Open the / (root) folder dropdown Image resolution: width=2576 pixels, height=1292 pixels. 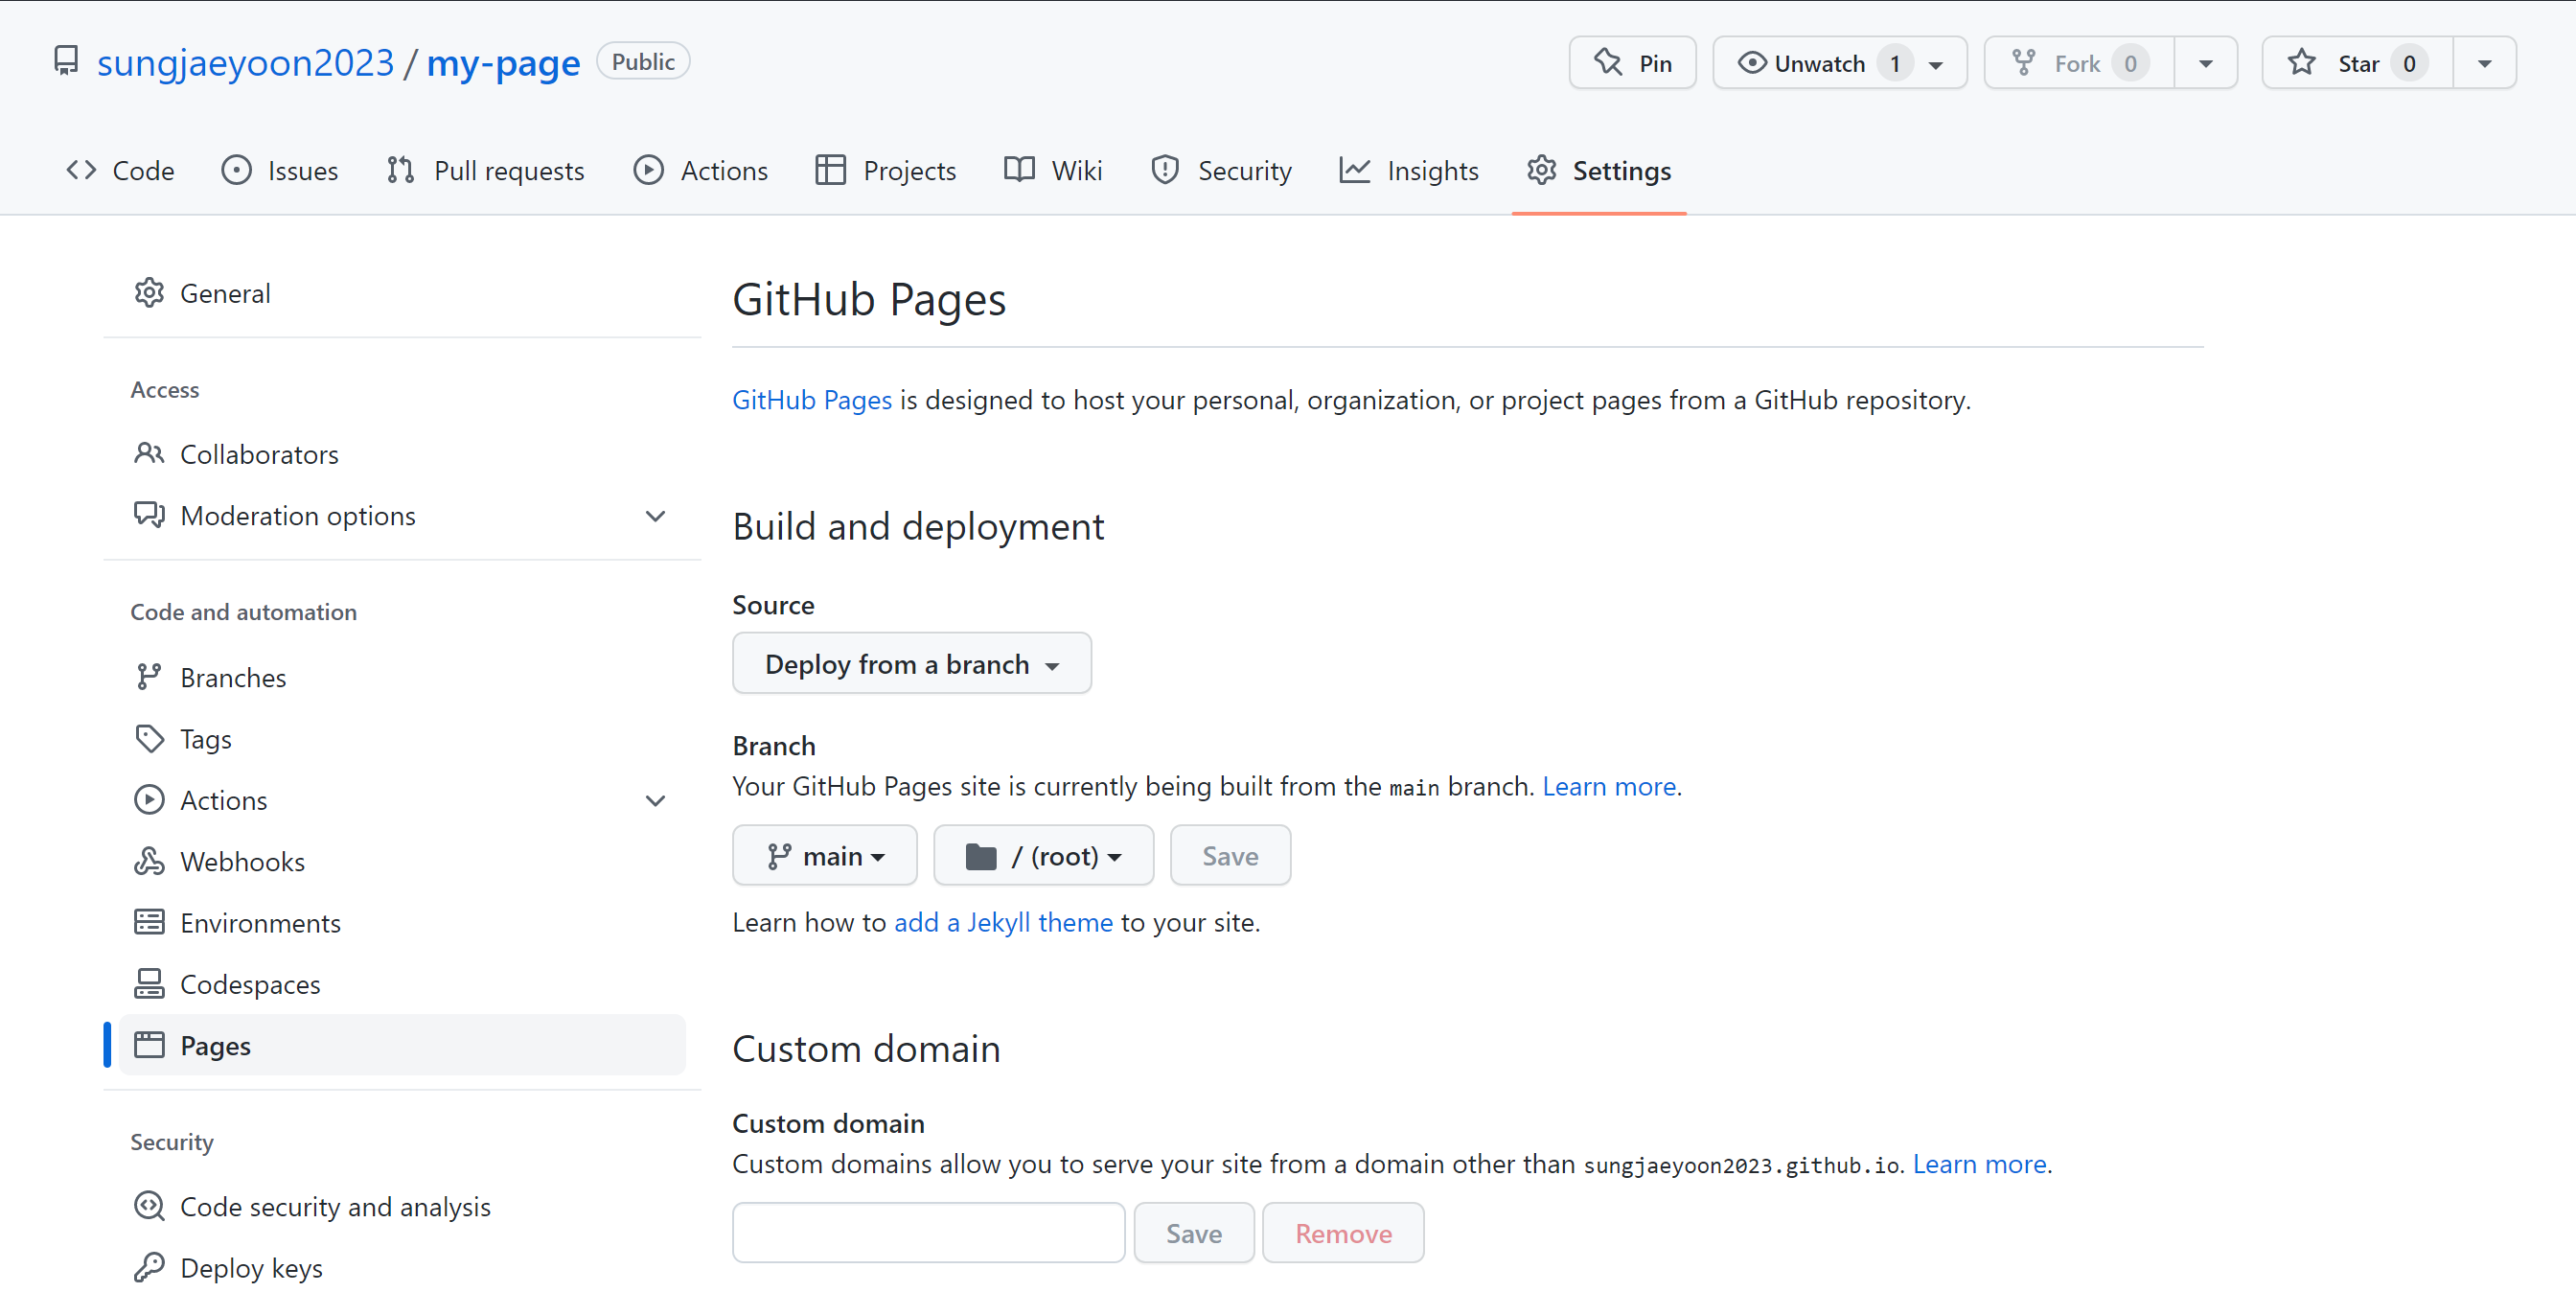[x=1043, y=855]
